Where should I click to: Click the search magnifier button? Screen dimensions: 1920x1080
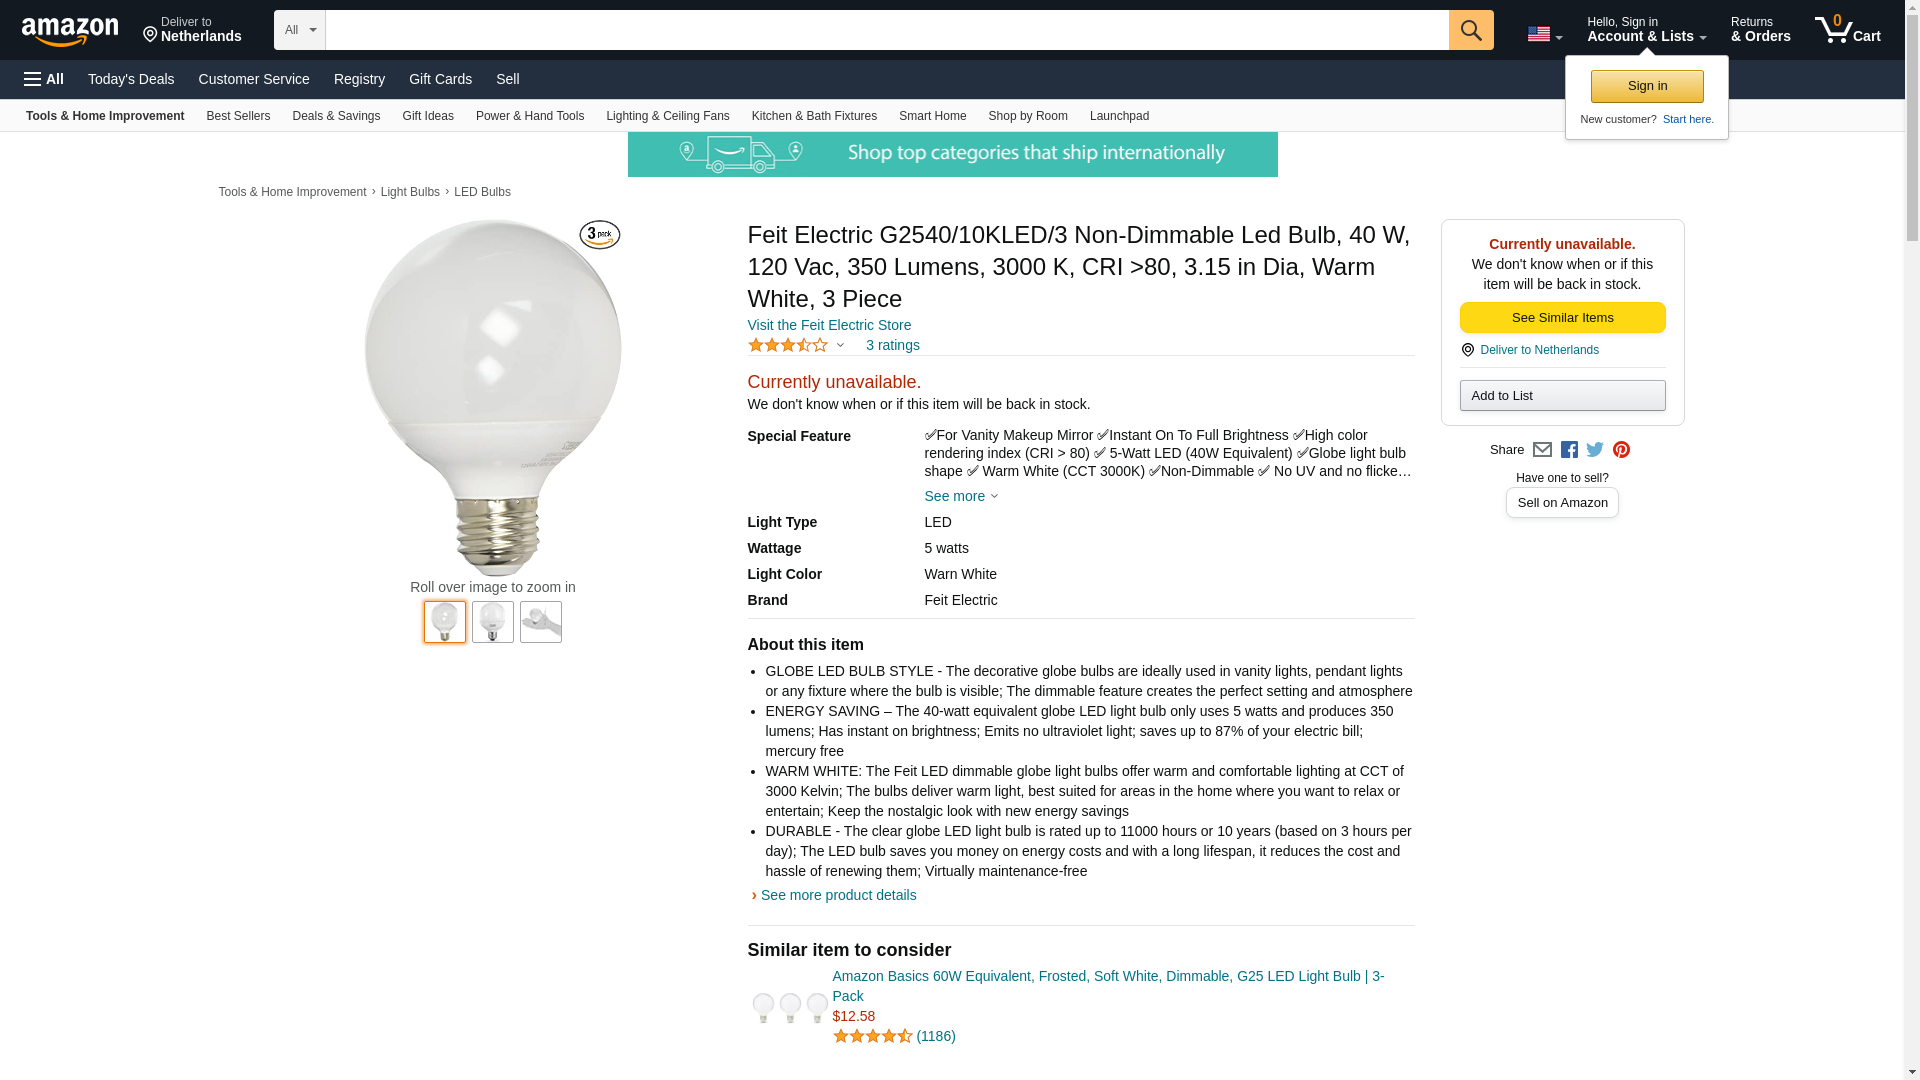pyautogui.click(x=1470, y=30)
